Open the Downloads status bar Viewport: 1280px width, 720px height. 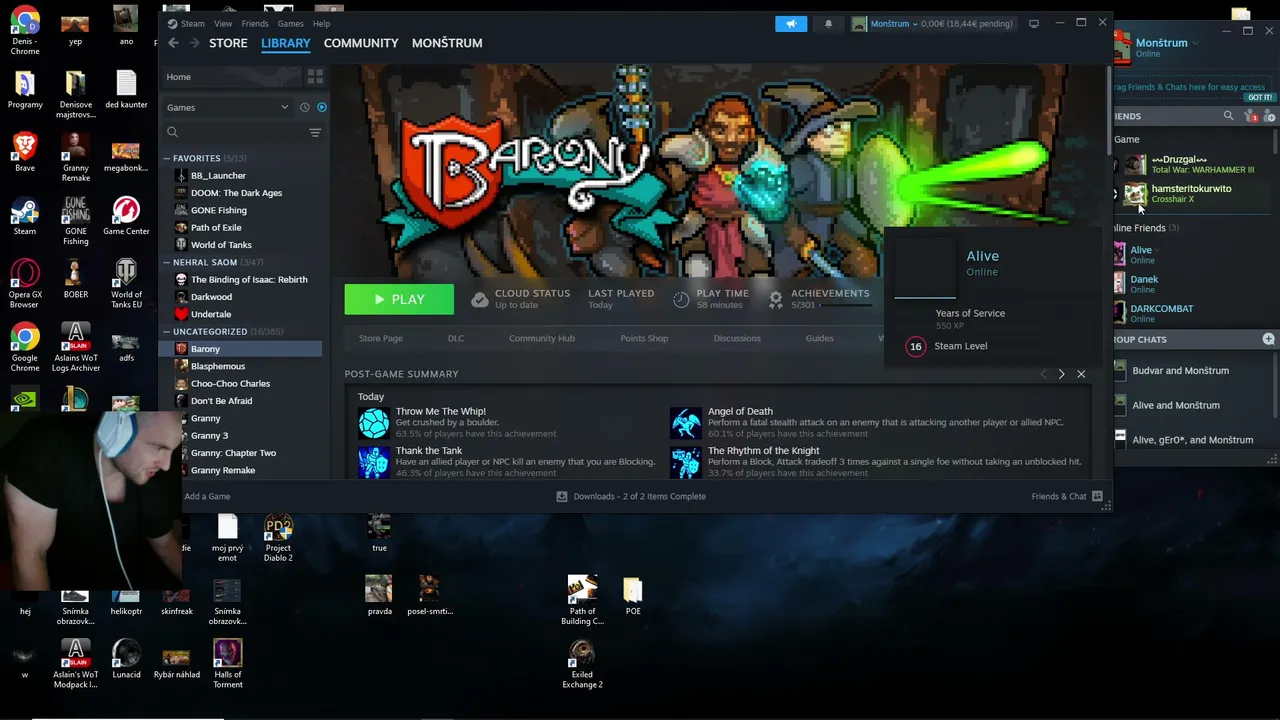[x=631, y=496]
